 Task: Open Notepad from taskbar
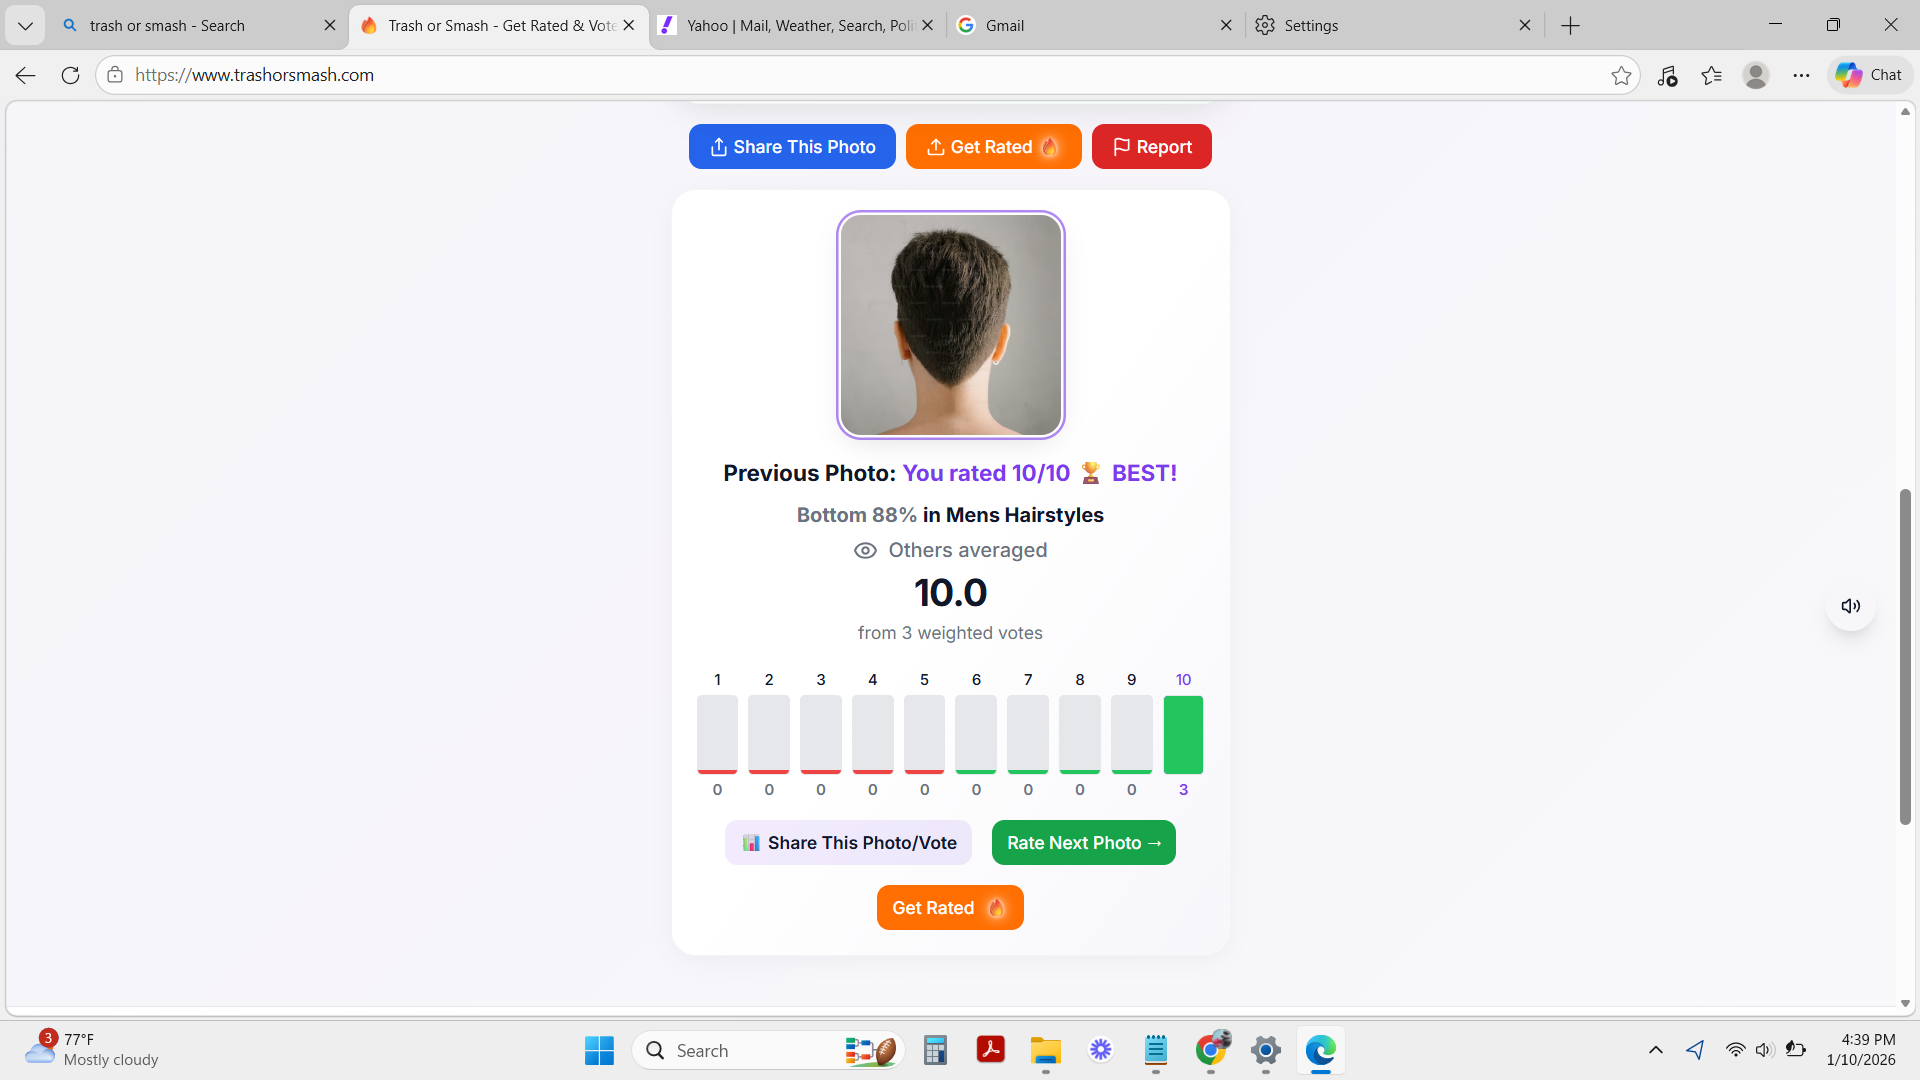tap(1156, 1051)
